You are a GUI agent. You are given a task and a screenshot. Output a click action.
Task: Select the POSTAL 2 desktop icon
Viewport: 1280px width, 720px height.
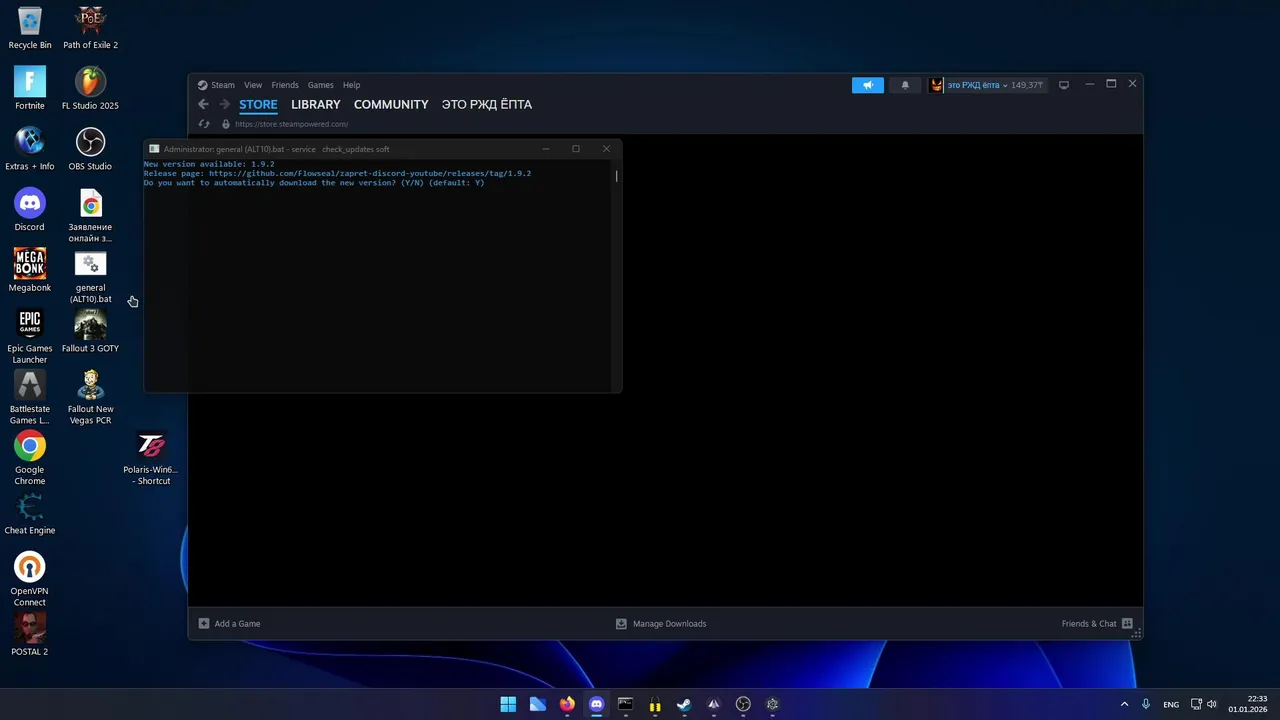30,634
